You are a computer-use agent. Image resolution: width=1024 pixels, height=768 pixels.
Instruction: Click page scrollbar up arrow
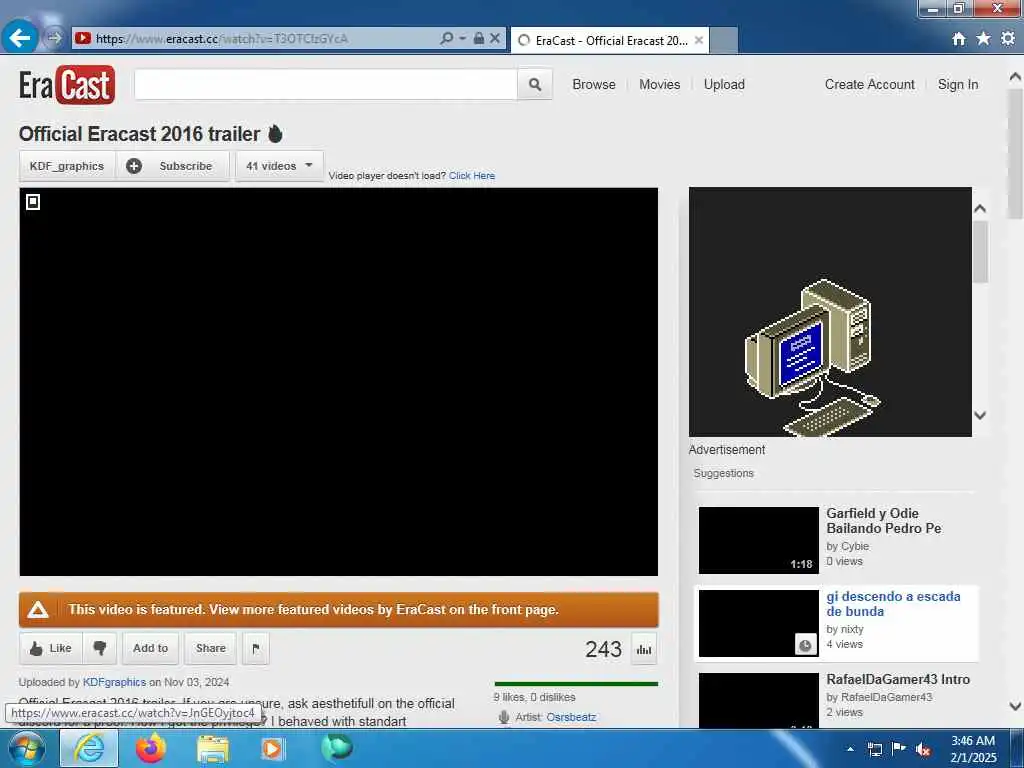click(1015, 77)
